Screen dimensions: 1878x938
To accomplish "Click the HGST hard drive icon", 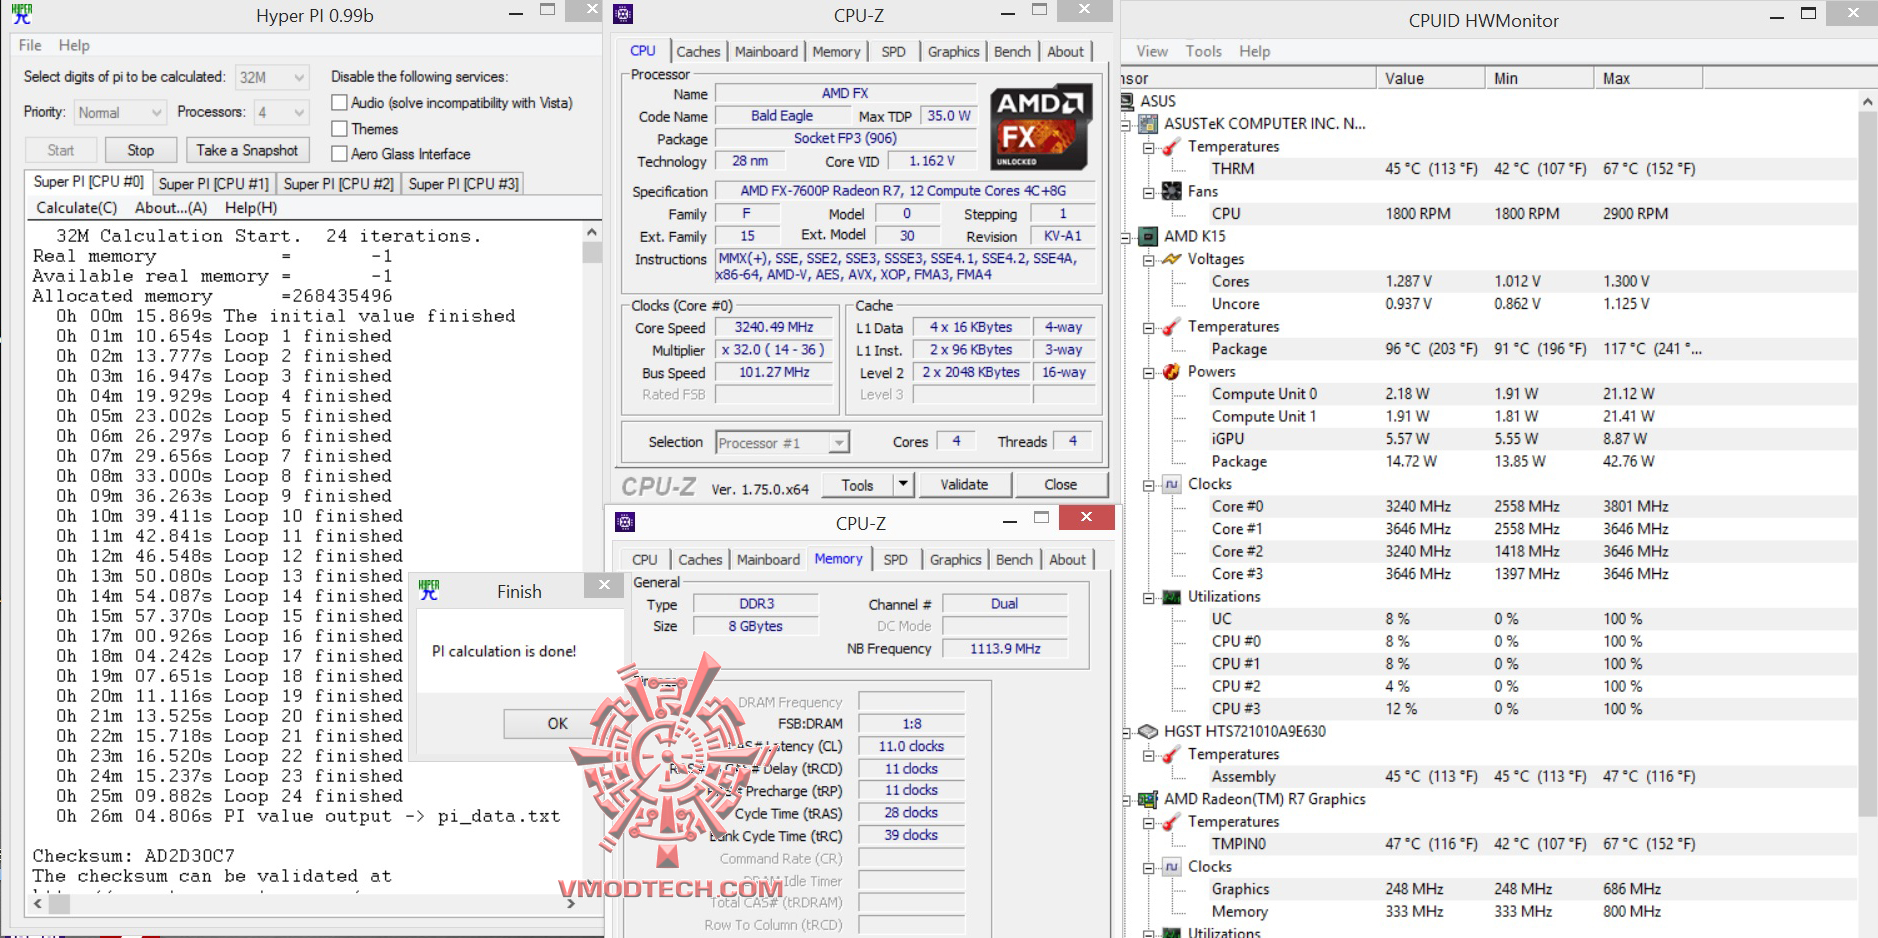I will [x=1148, y=731].
